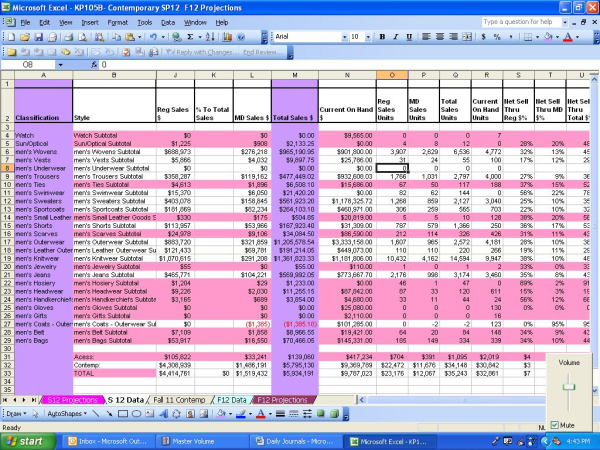Viewport: 600px width, 450px height.
Task: Click the Windows Start button
Action: click(x=28, y=441)
